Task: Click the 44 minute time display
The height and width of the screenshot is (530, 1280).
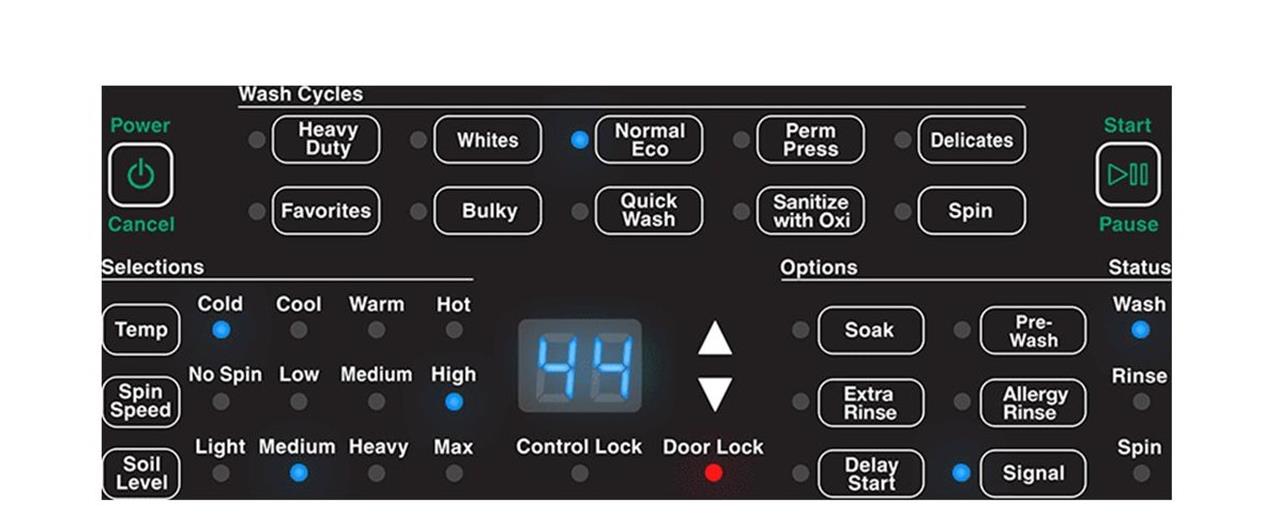Action: click(580, 366)
